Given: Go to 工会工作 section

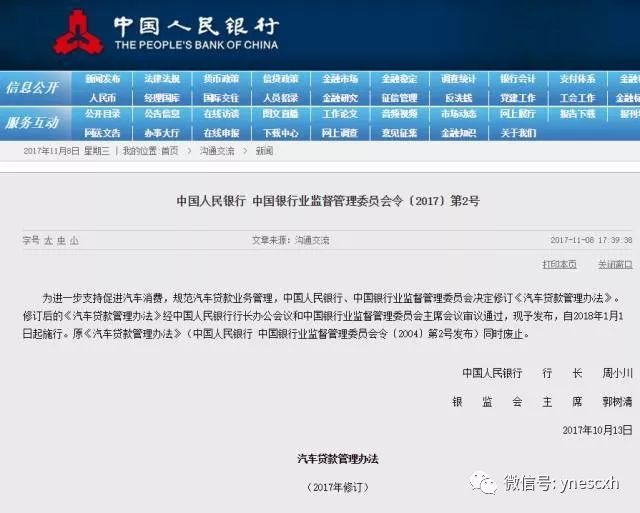Looking at the screenshot, I should pyautogui.click(x=578, y=98).
